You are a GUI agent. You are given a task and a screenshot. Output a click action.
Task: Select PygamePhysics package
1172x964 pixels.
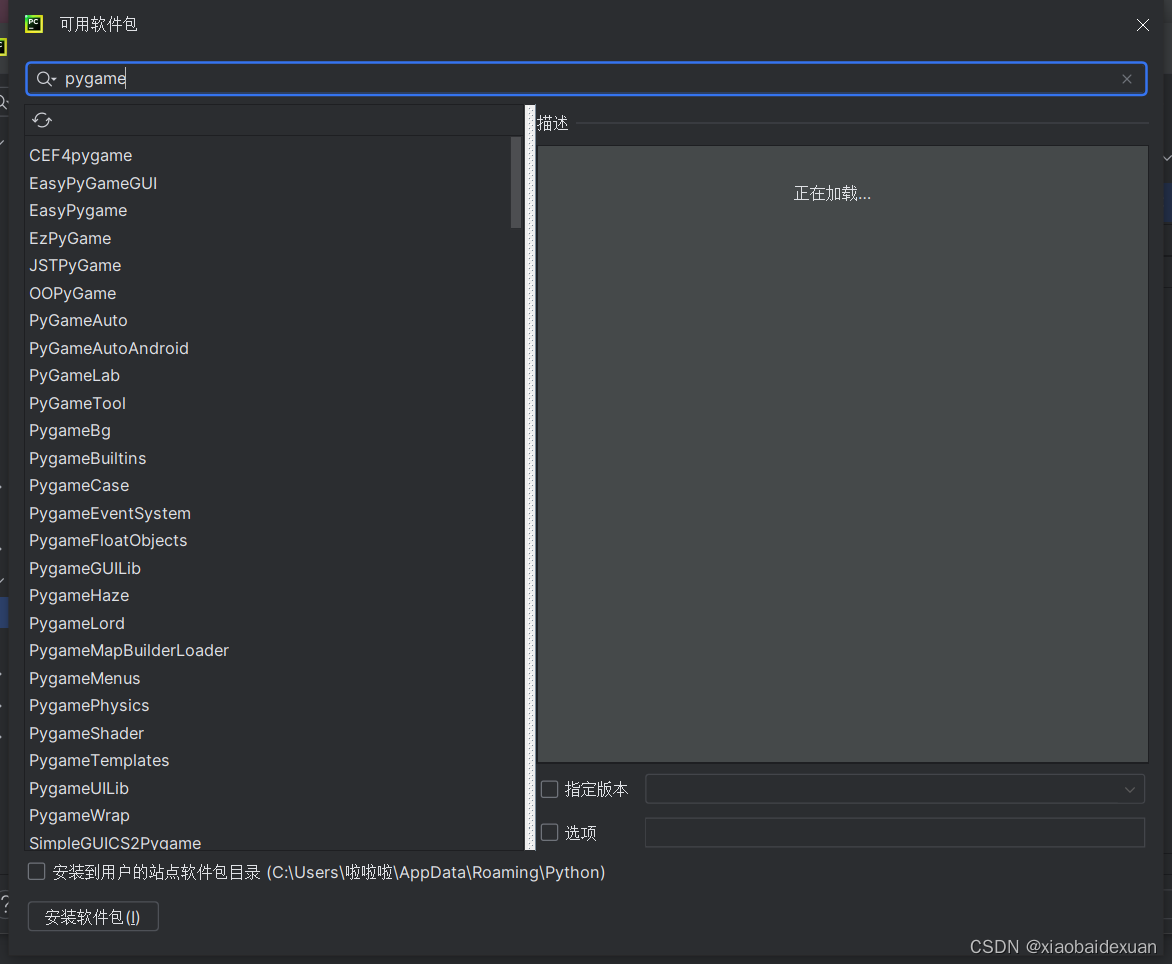pyautogui.click(x=89, y=705)
